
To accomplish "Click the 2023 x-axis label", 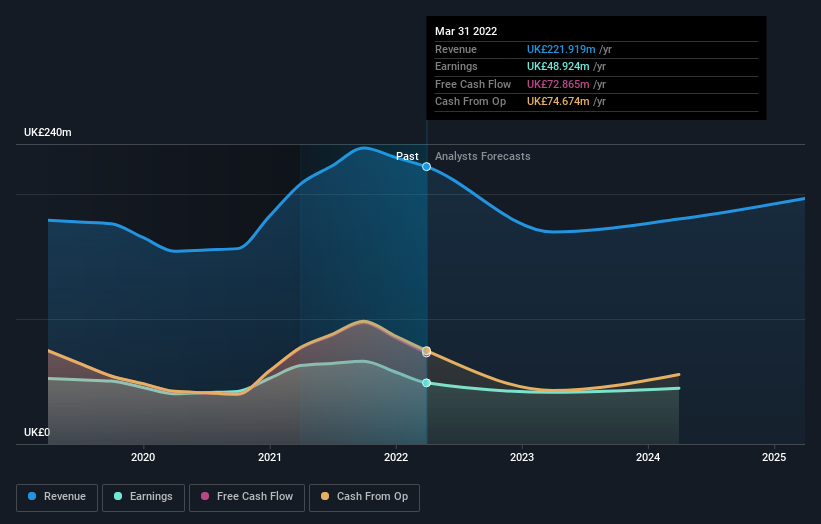I will [x=522, y=457].
